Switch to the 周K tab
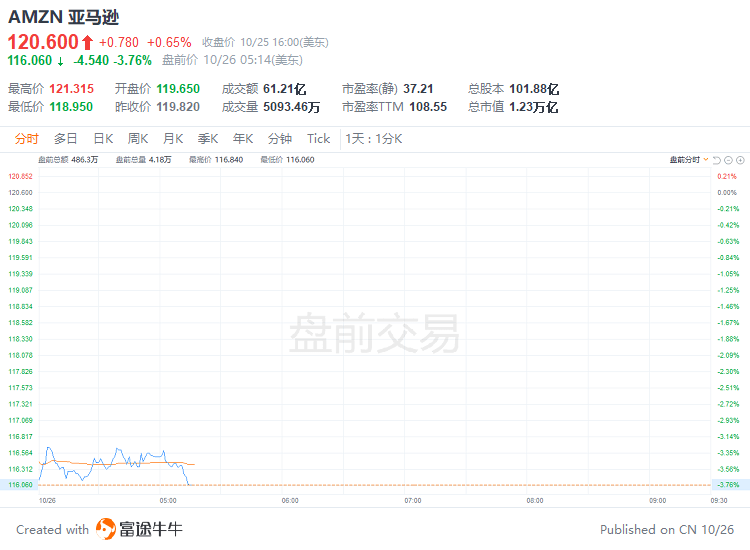The image size is (750, 550). click(138, 139)
